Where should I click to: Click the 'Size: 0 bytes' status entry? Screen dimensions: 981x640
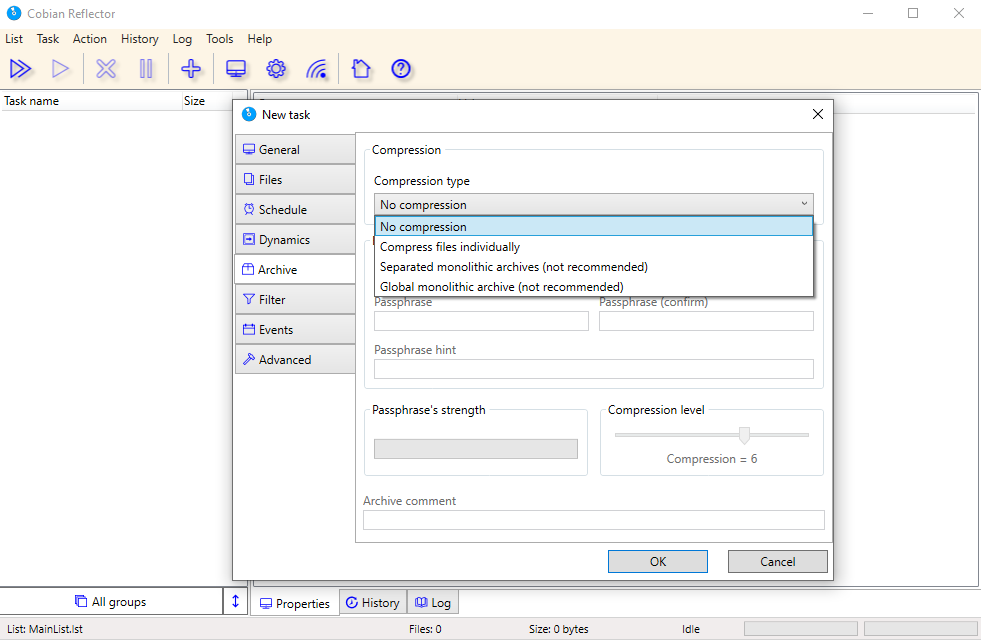click(559, 629)
